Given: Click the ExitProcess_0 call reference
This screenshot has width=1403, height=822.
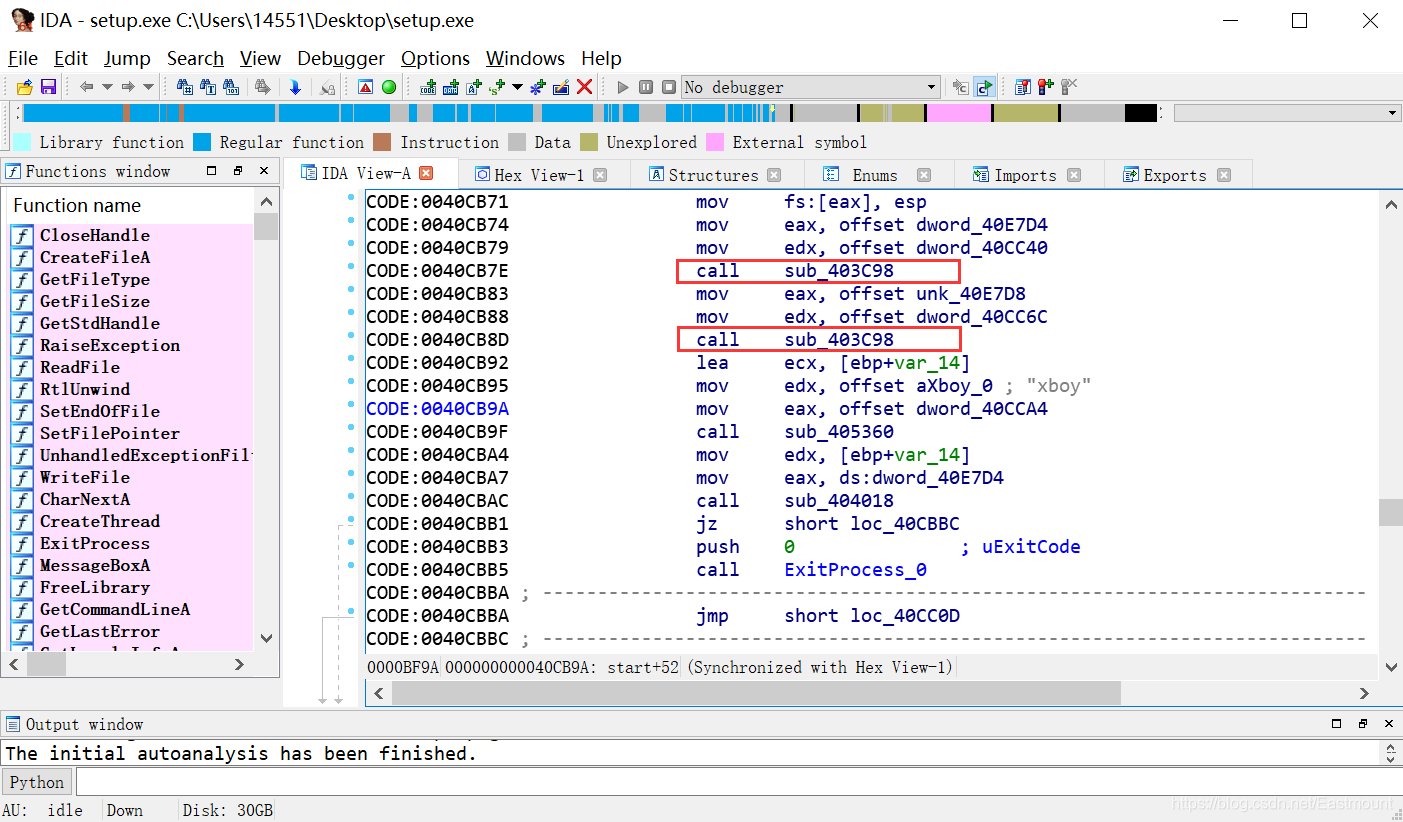Looking at the screenshot, I should click(855, 570).
